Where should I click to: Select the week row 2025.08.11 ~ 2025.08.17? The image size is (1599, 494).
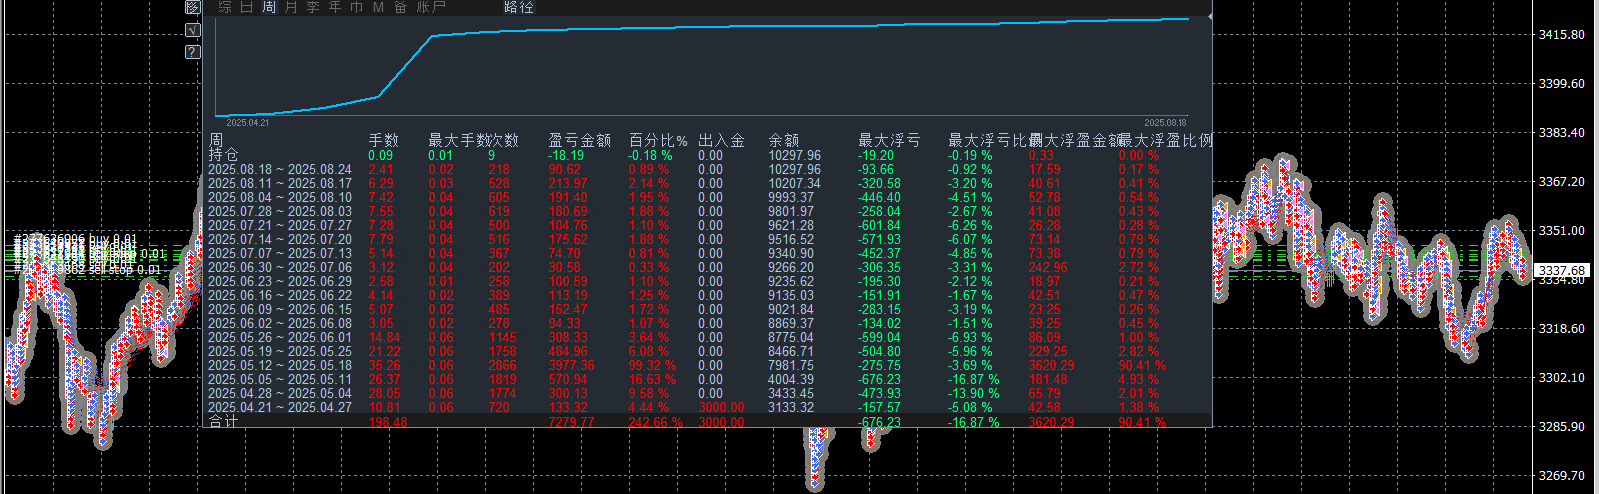coord(280,183)
